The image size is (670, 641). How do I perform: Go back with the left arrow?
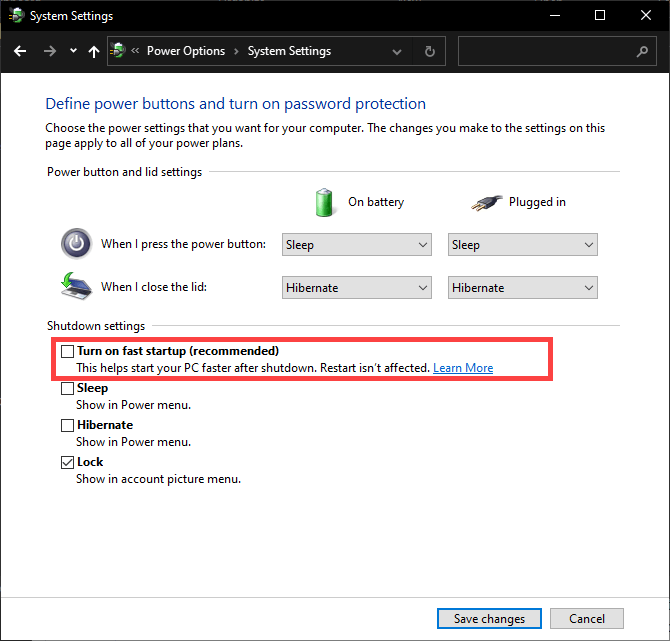click(20, 51)
